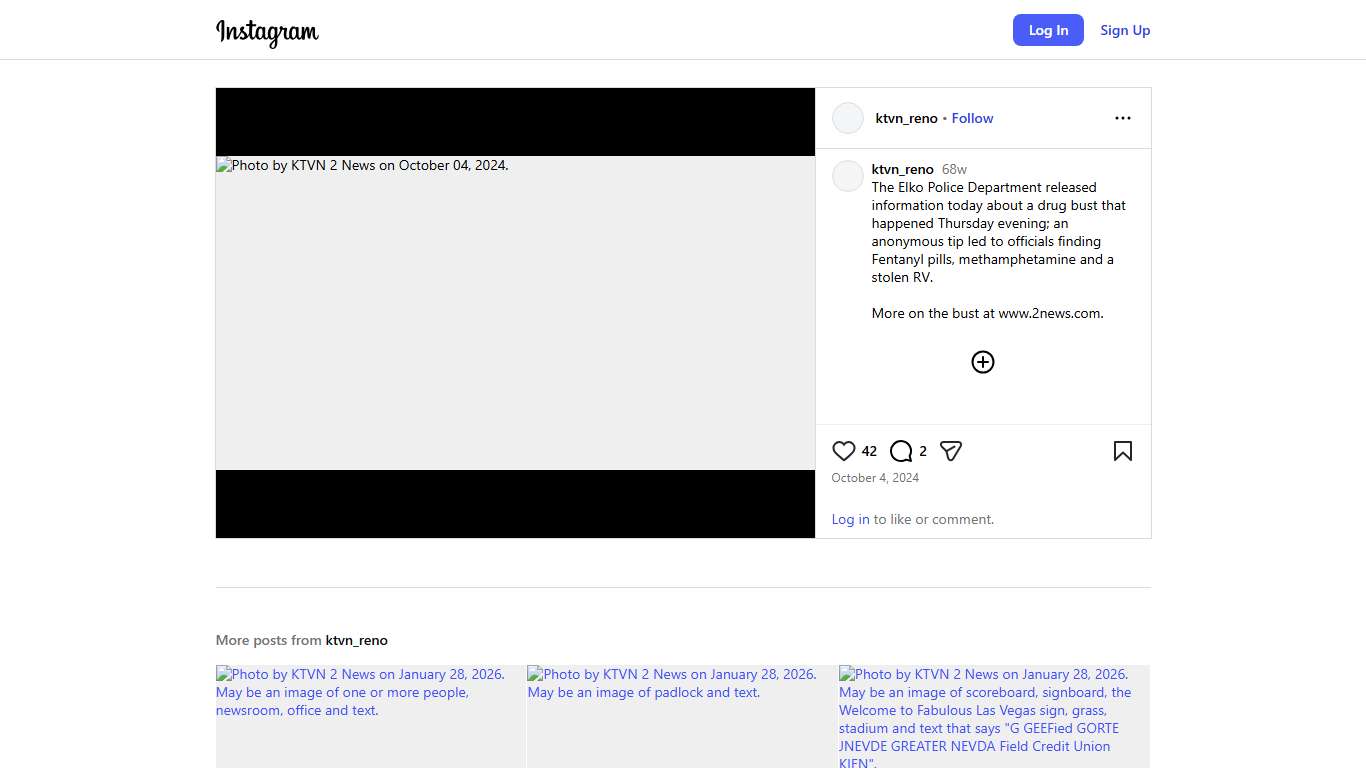Share post using paper plane icon
The image size is (1366, 768).
click(951, 451)
